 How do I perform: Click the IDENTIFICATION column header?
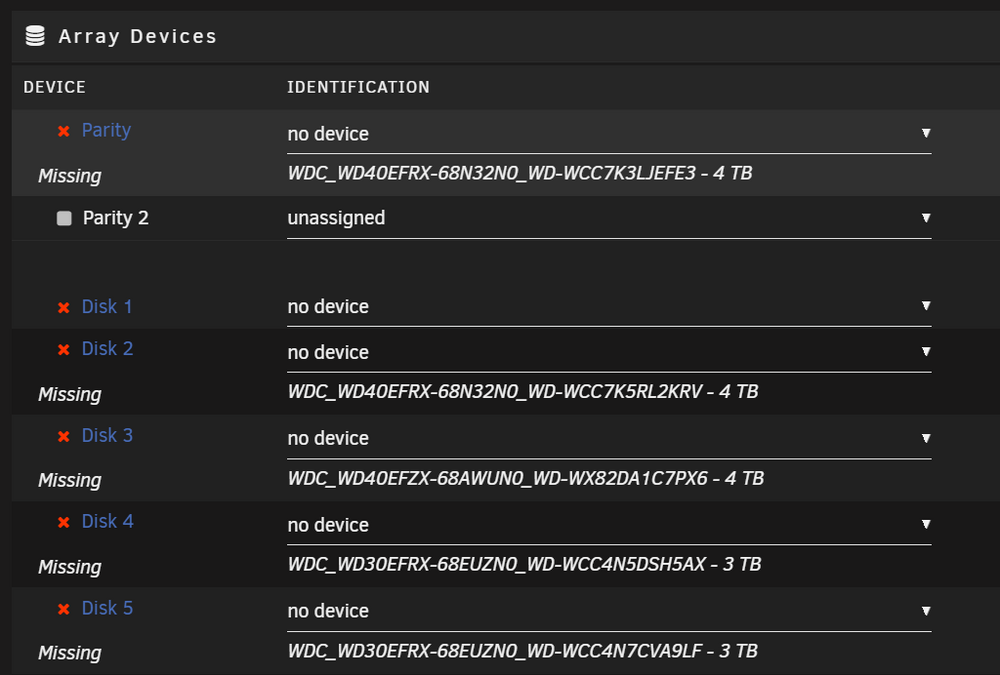point(358,87)
